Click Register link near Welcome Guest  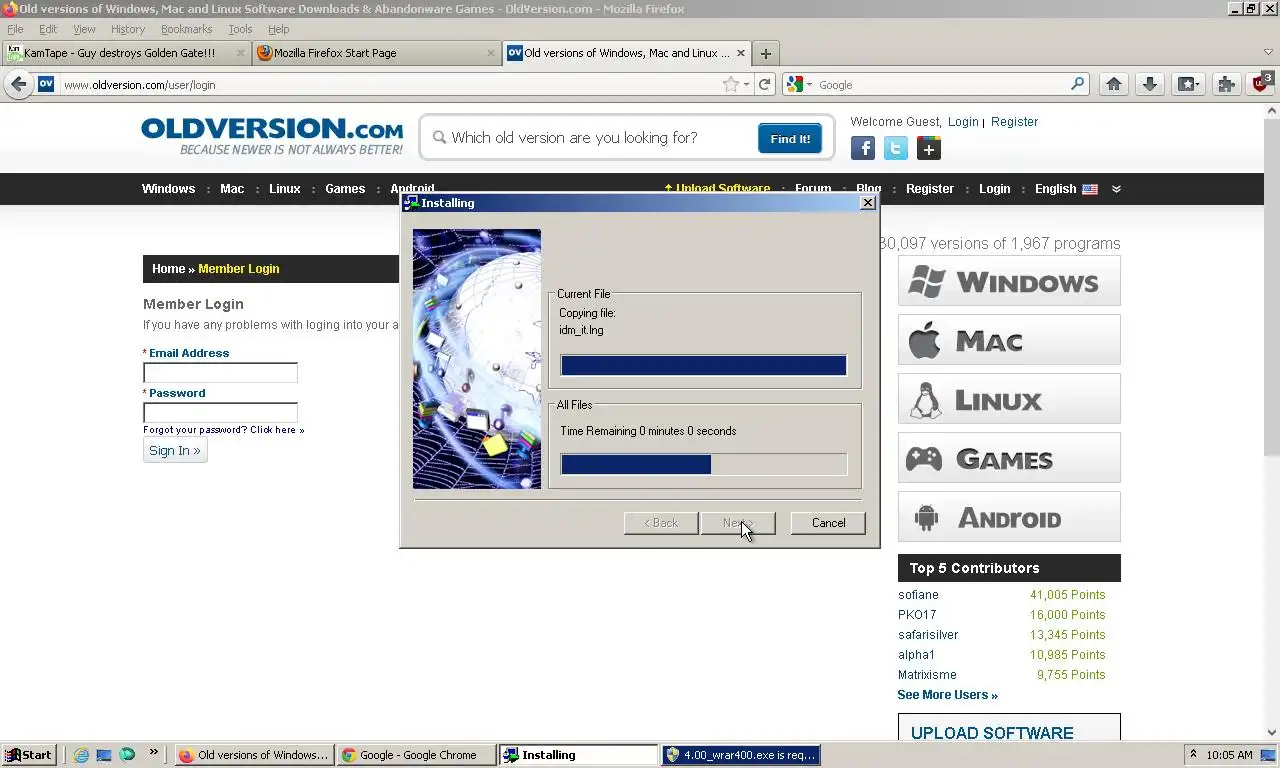click(1014, 122)
